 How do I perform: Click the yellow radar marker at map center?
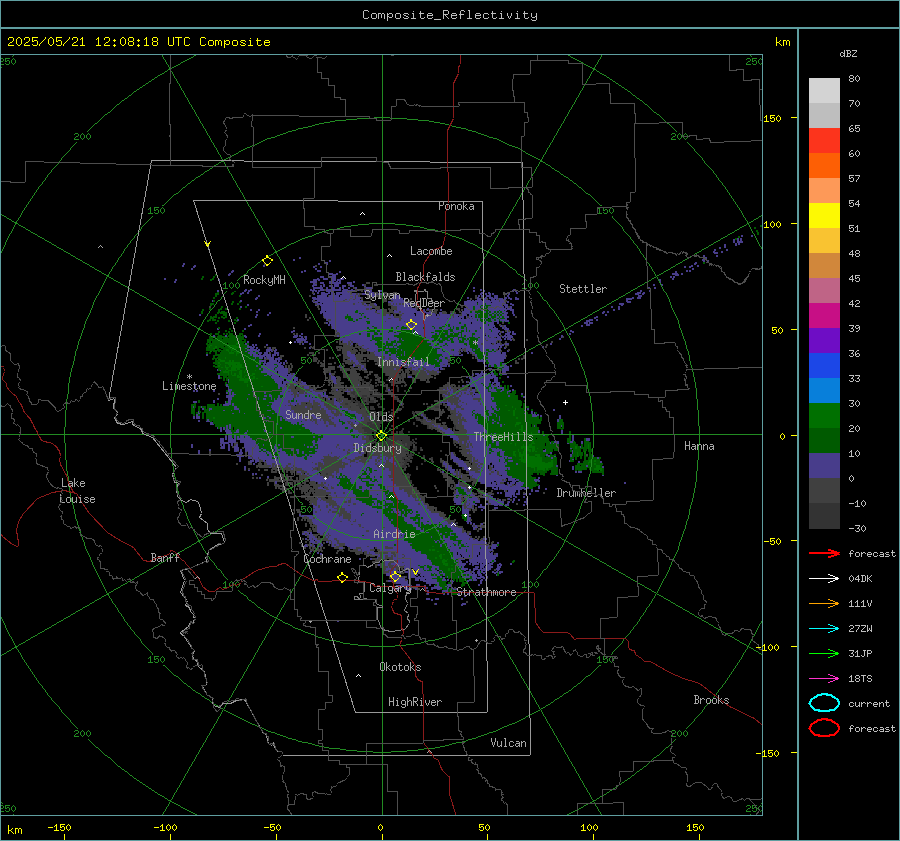(x=381, y=436)
